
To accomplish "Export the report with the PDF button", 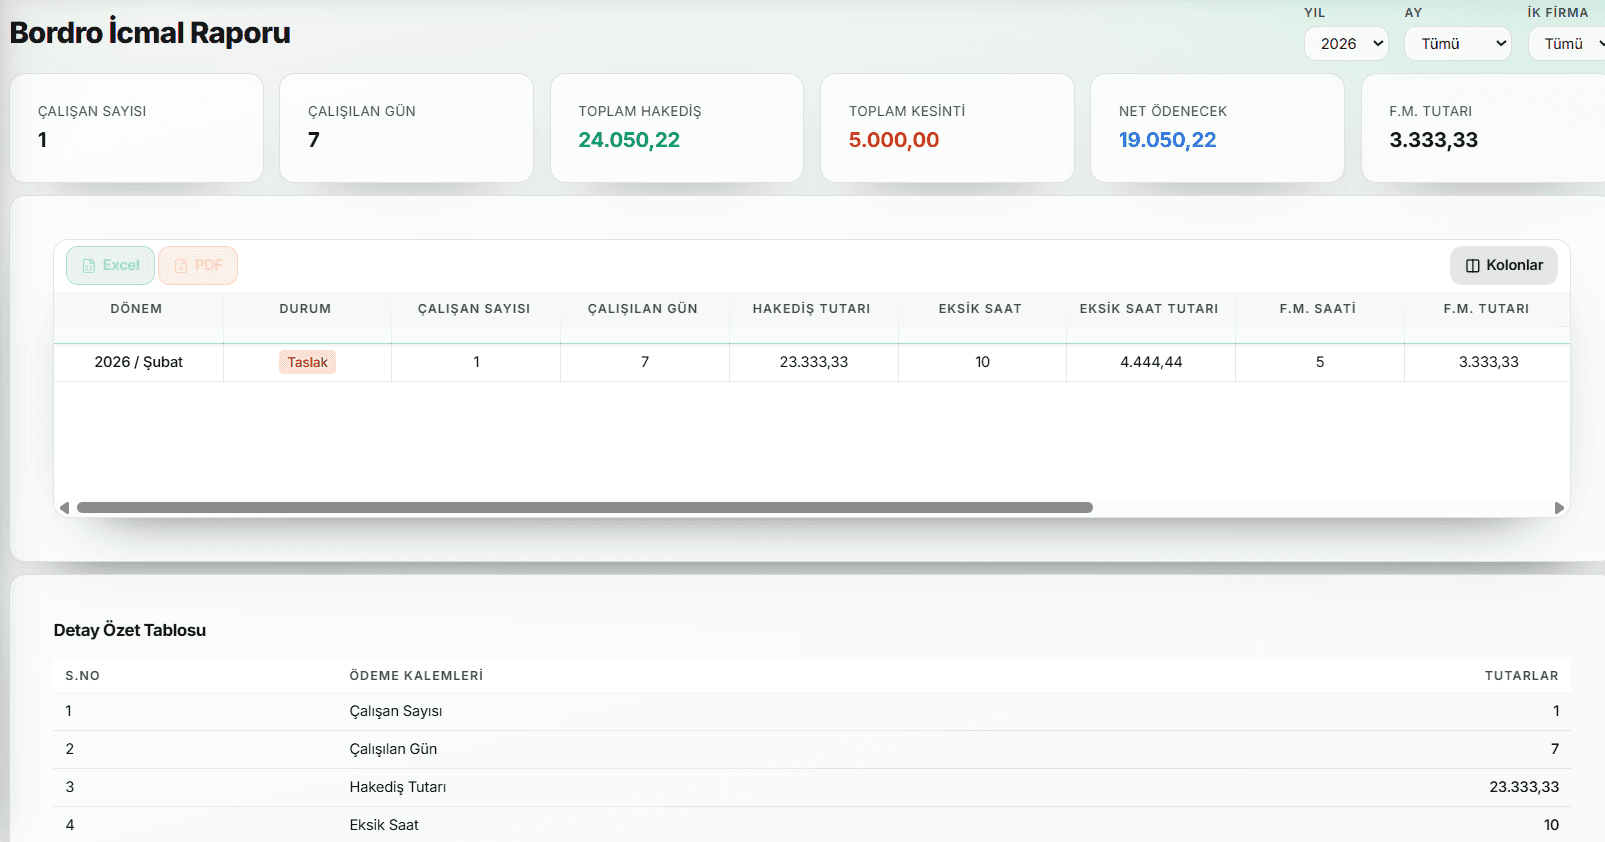I will click(x=198, y=265).
